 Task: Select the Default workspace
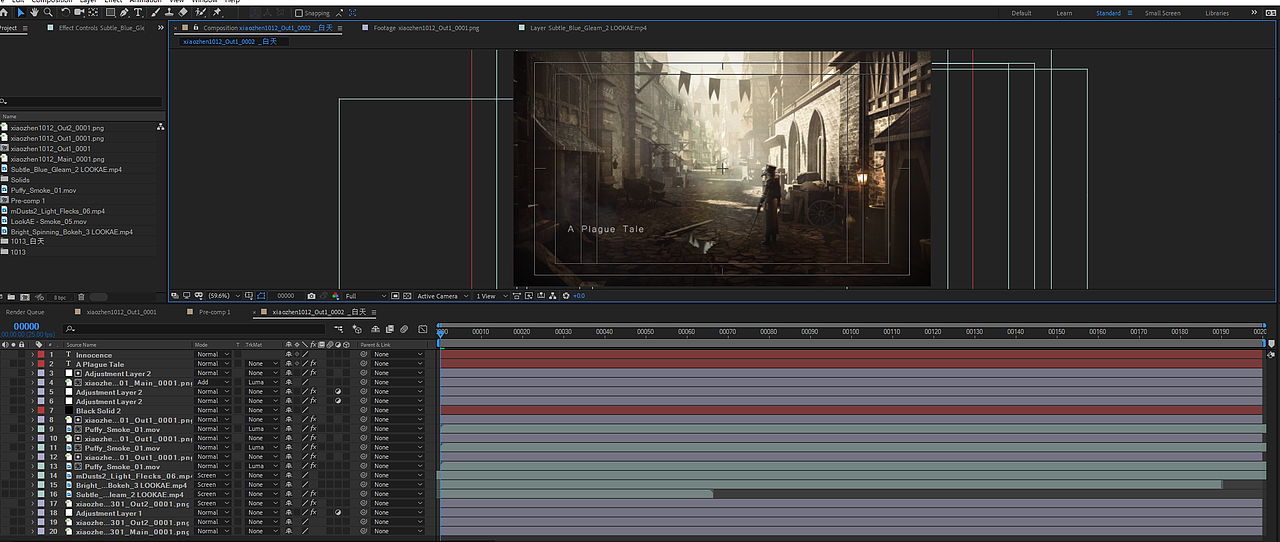(x=1021, y=13)
